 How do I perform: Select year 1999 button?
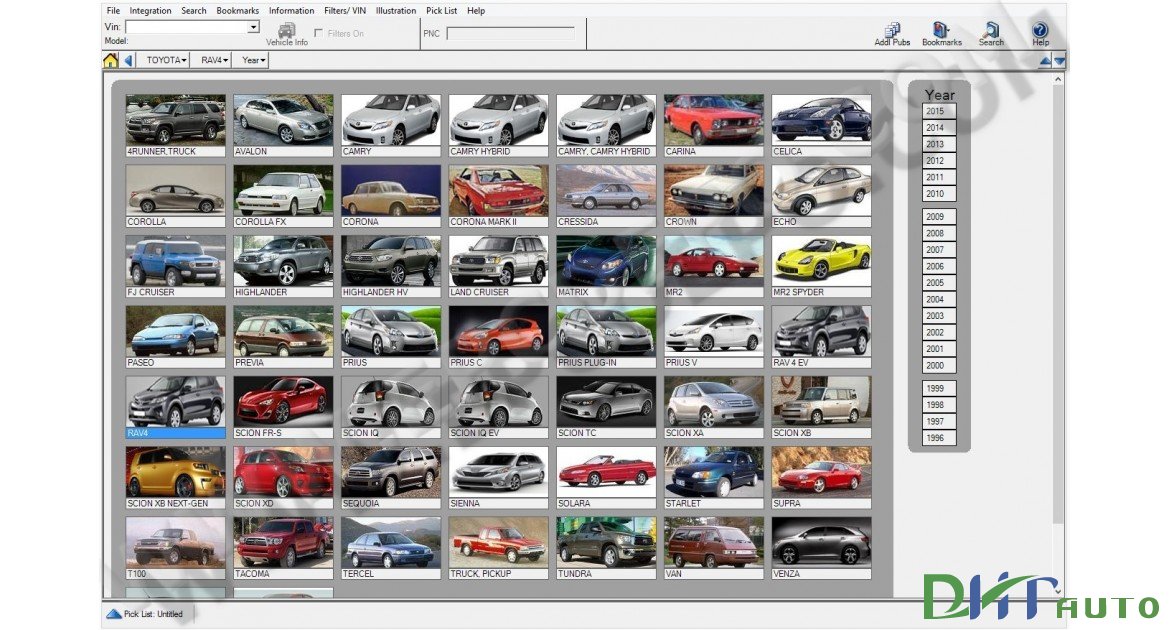939,388
